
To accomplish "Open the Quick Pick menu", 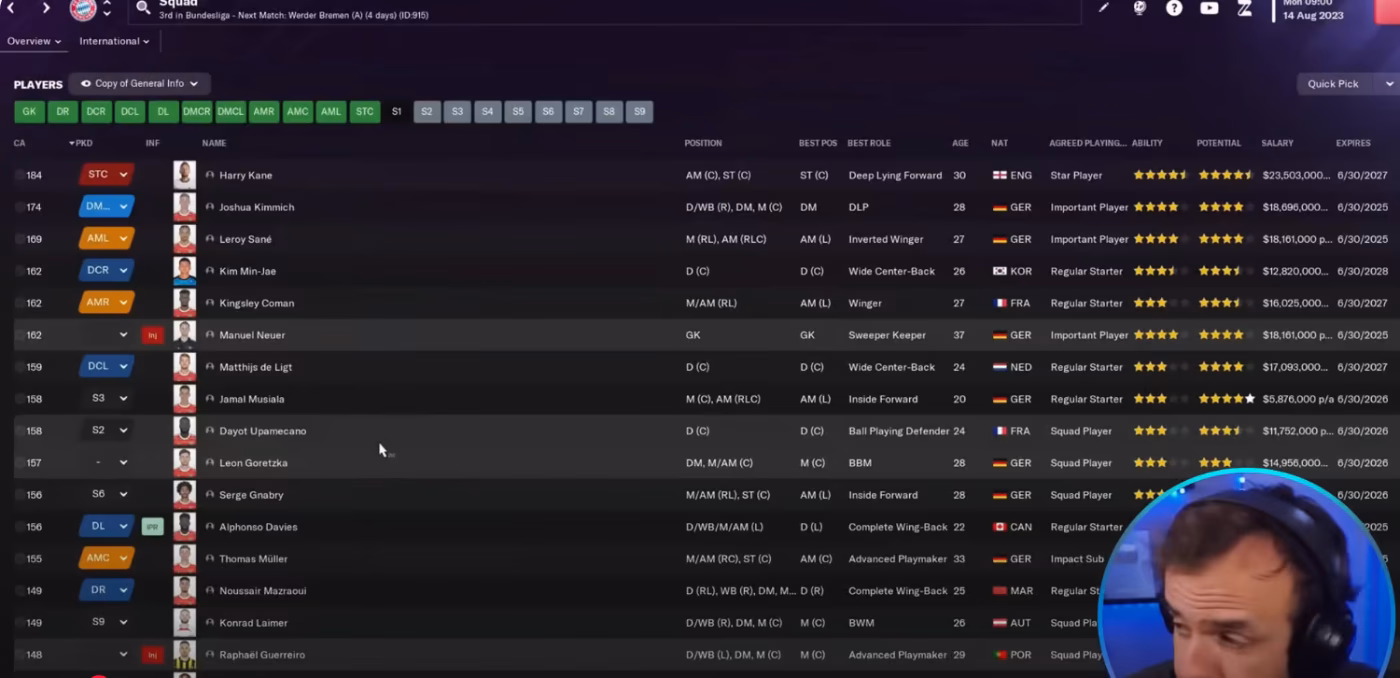I will tap(1345, 83).
